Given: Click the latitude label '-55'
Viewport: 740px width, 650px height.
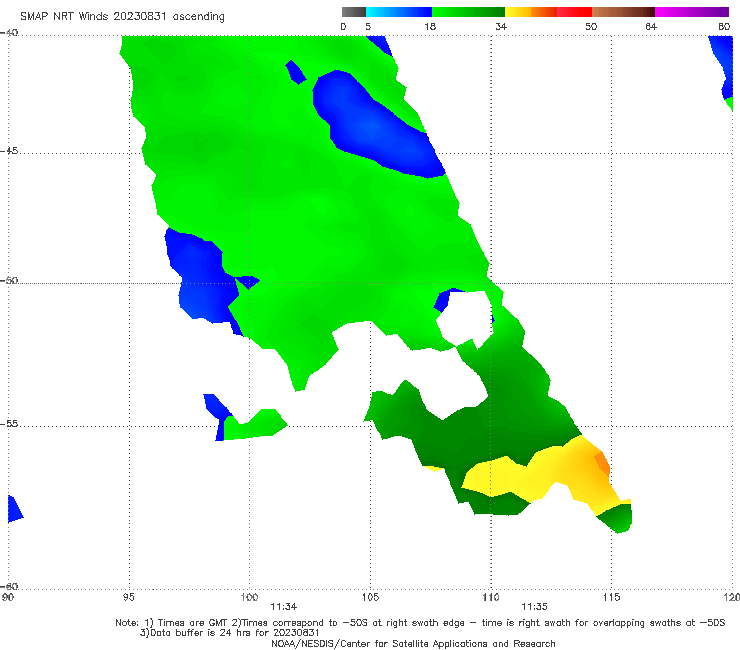Looking at the screenshot, I should point(9,423).
